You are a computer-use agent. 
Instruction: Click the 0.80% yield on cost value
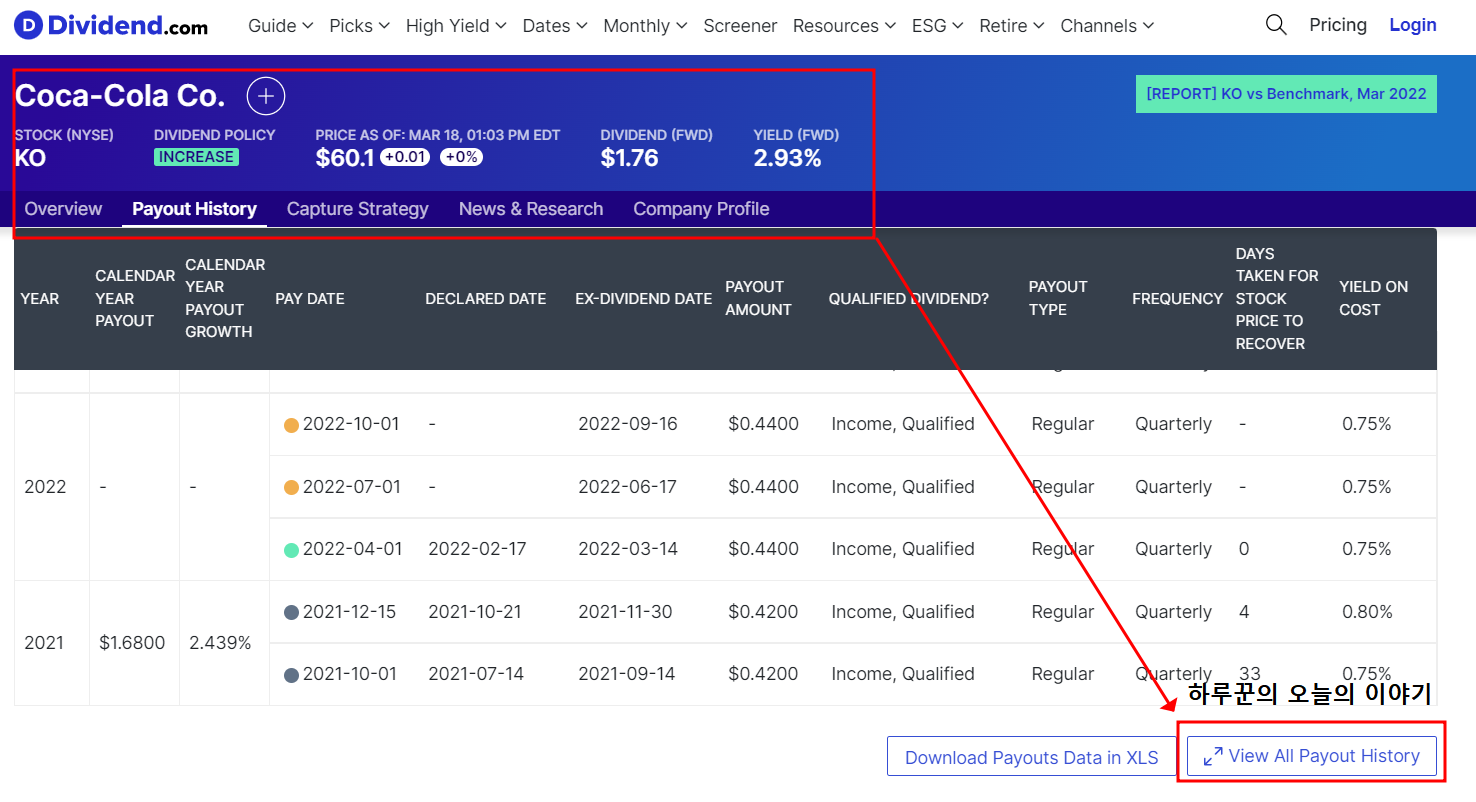pos(1367,612)
